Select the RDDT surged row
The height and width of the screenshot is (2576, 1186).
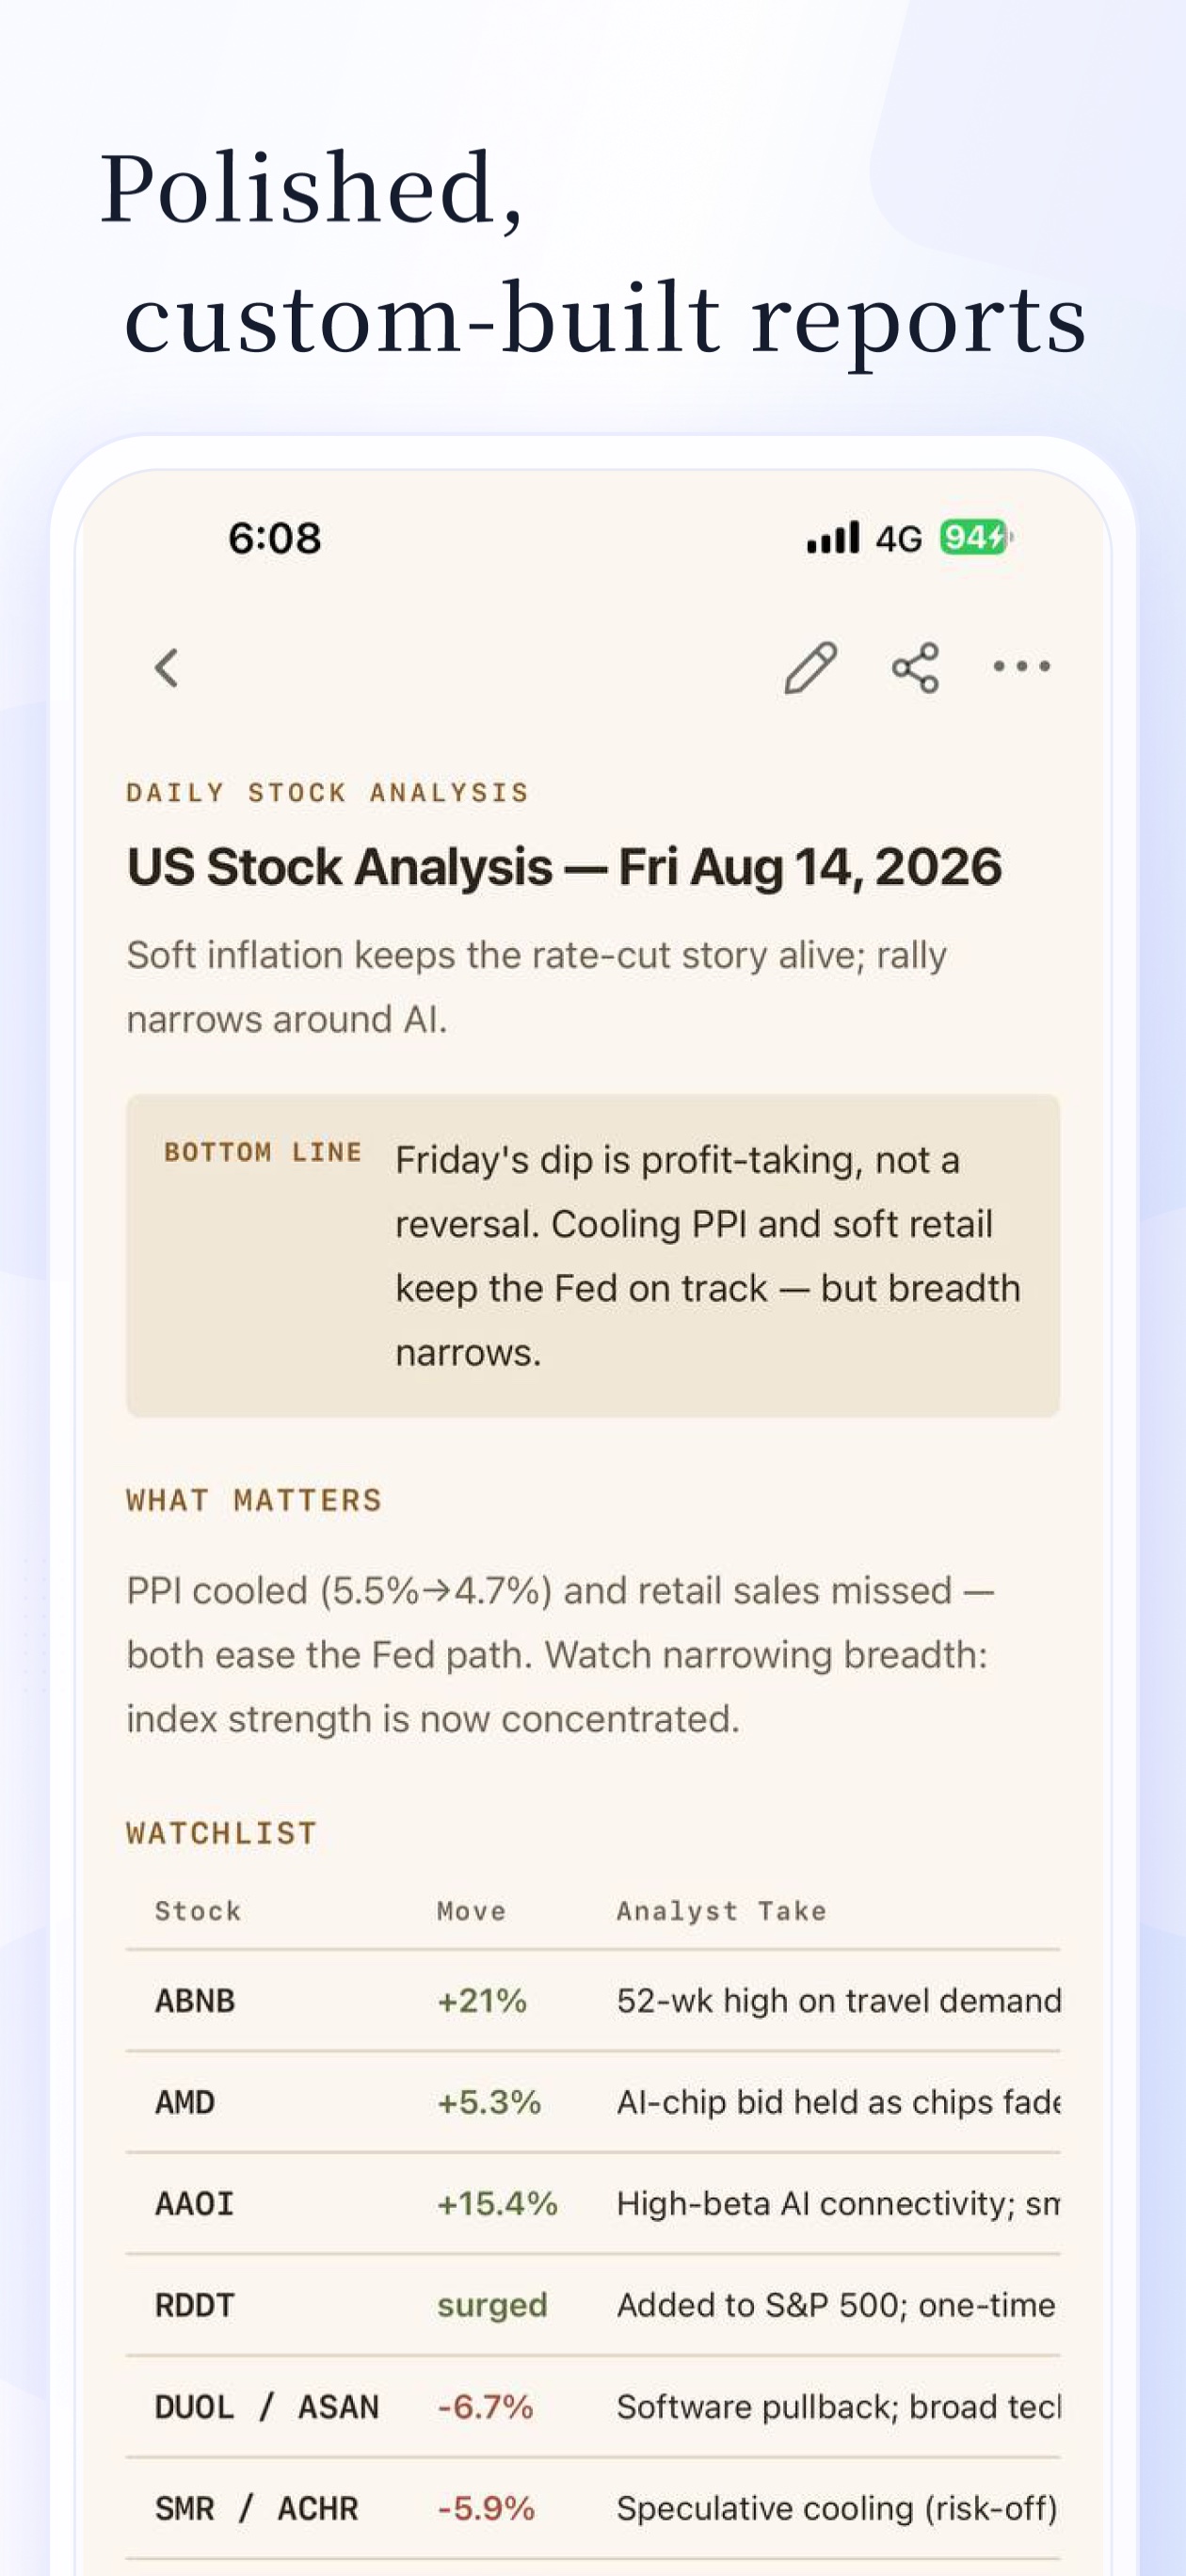(x=593, y=2305)
